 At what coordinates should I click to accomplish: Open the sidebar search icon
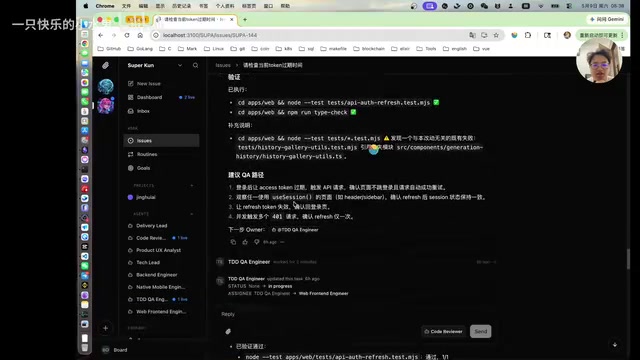pyautogui.click(x=196, y=65)
